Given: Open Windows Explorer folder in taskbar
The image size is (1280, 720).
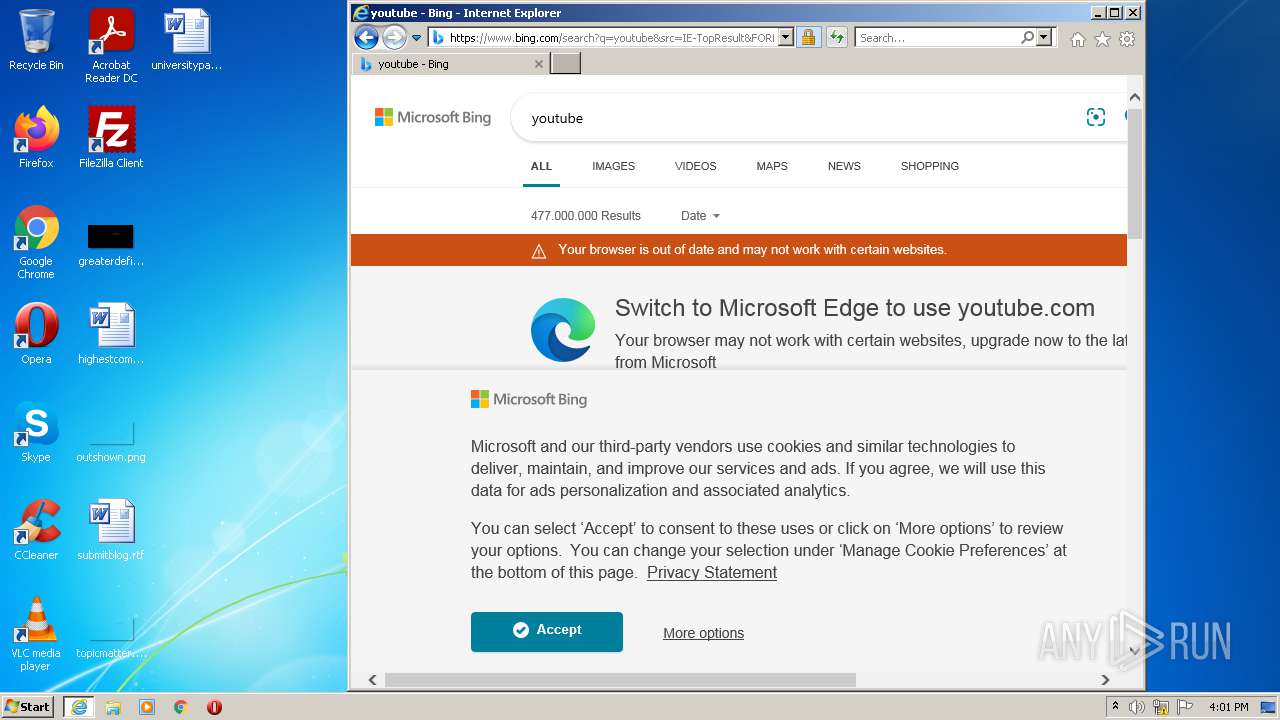Looking at the screenshot, I should point(113,707).
